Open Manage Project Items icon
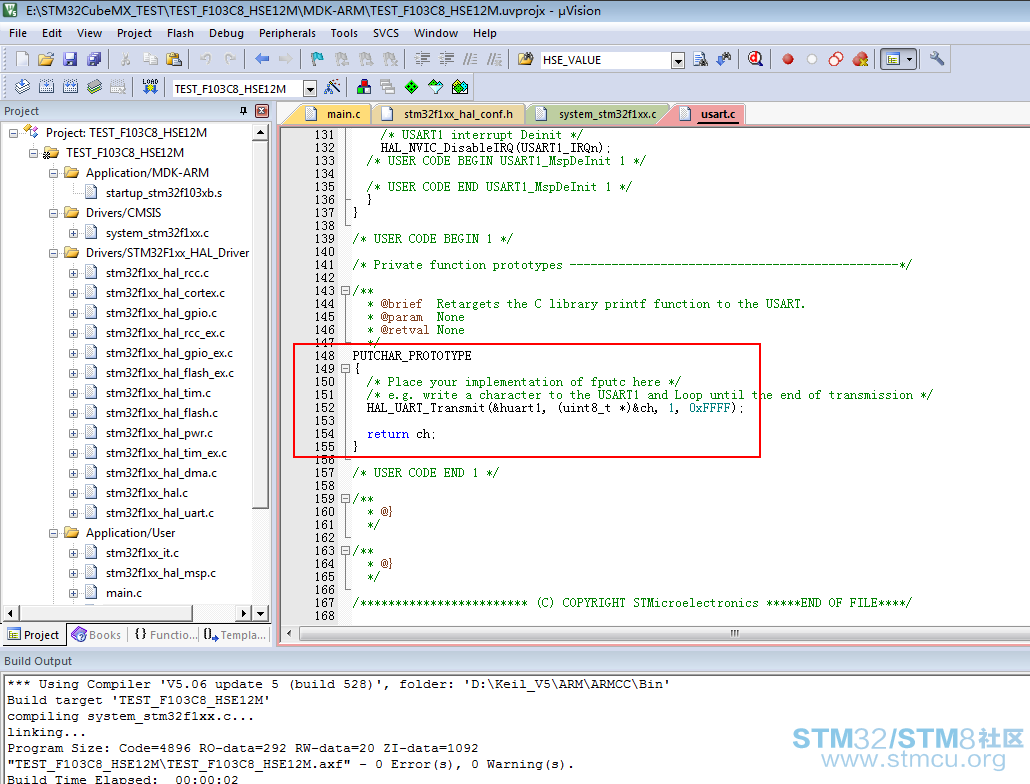Viewport: 1030px width, 784px height. 364,87
